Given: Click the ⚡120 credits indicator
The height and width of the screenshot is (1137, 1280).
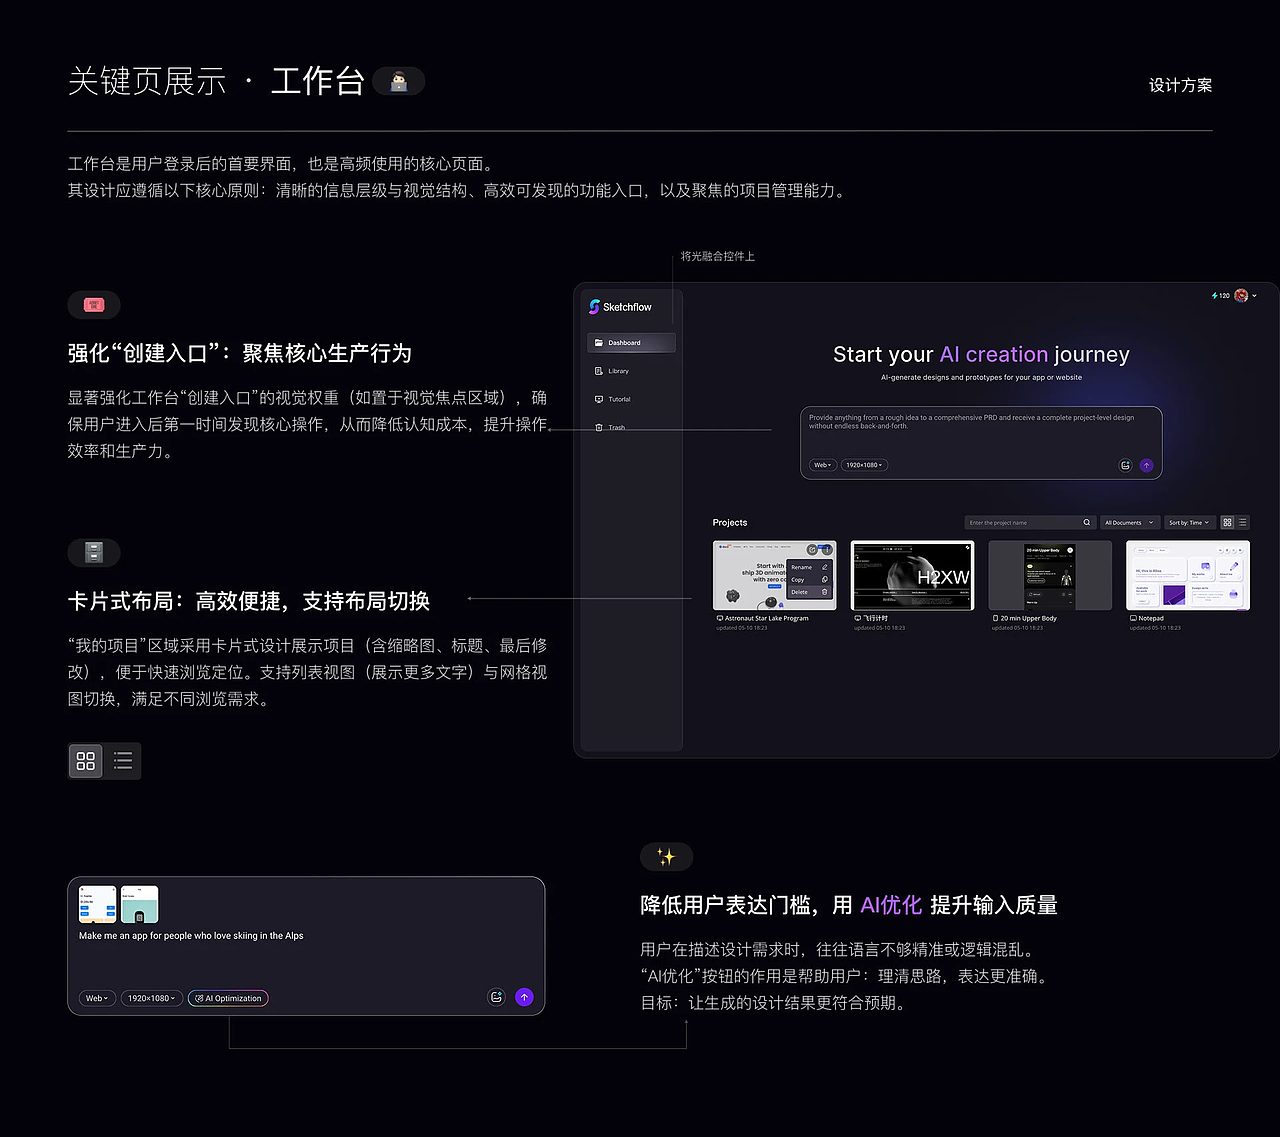Looking at the screenshot, I should point(1220,296).
